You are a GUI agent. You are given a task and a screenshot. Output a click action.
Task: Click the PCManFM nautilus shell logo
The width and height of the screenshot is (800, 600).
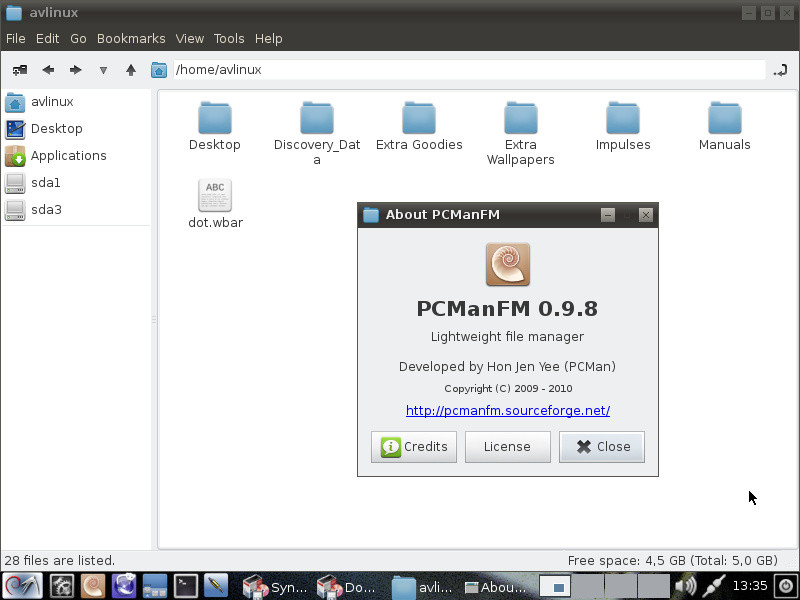pos(508,264)
